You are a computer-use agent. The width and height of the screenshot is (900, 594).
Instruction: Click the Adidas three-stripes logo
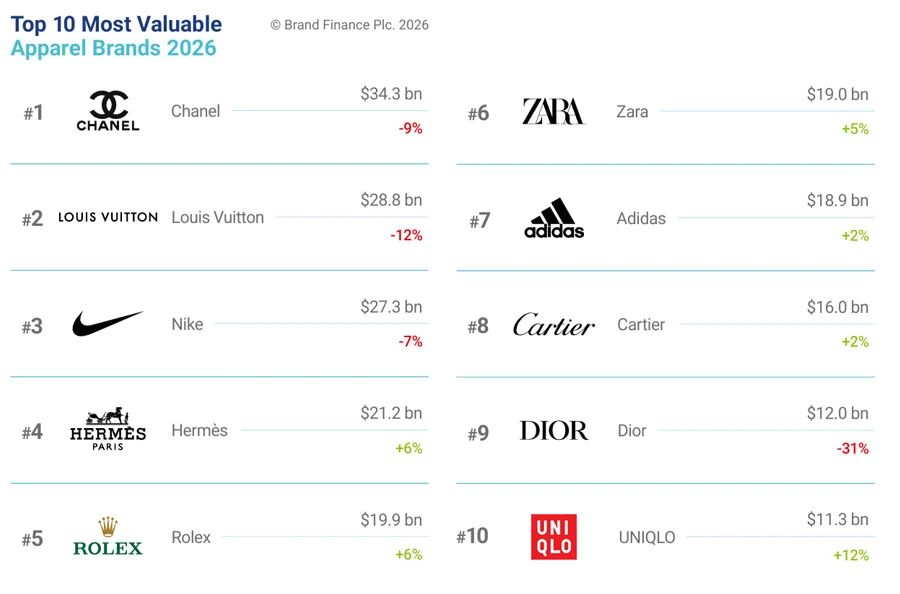[x=554, y=218]
